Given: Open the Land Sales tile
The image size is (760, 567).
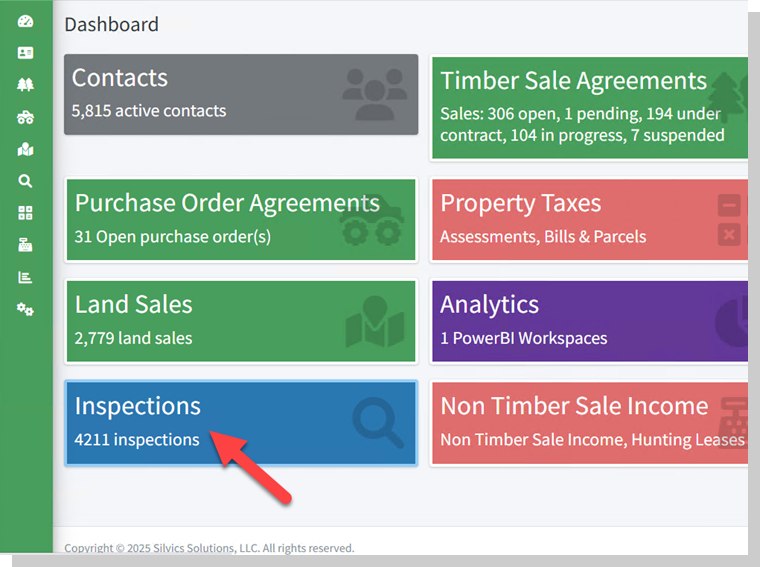Looking at the screenshot, I should coord(241,320).
